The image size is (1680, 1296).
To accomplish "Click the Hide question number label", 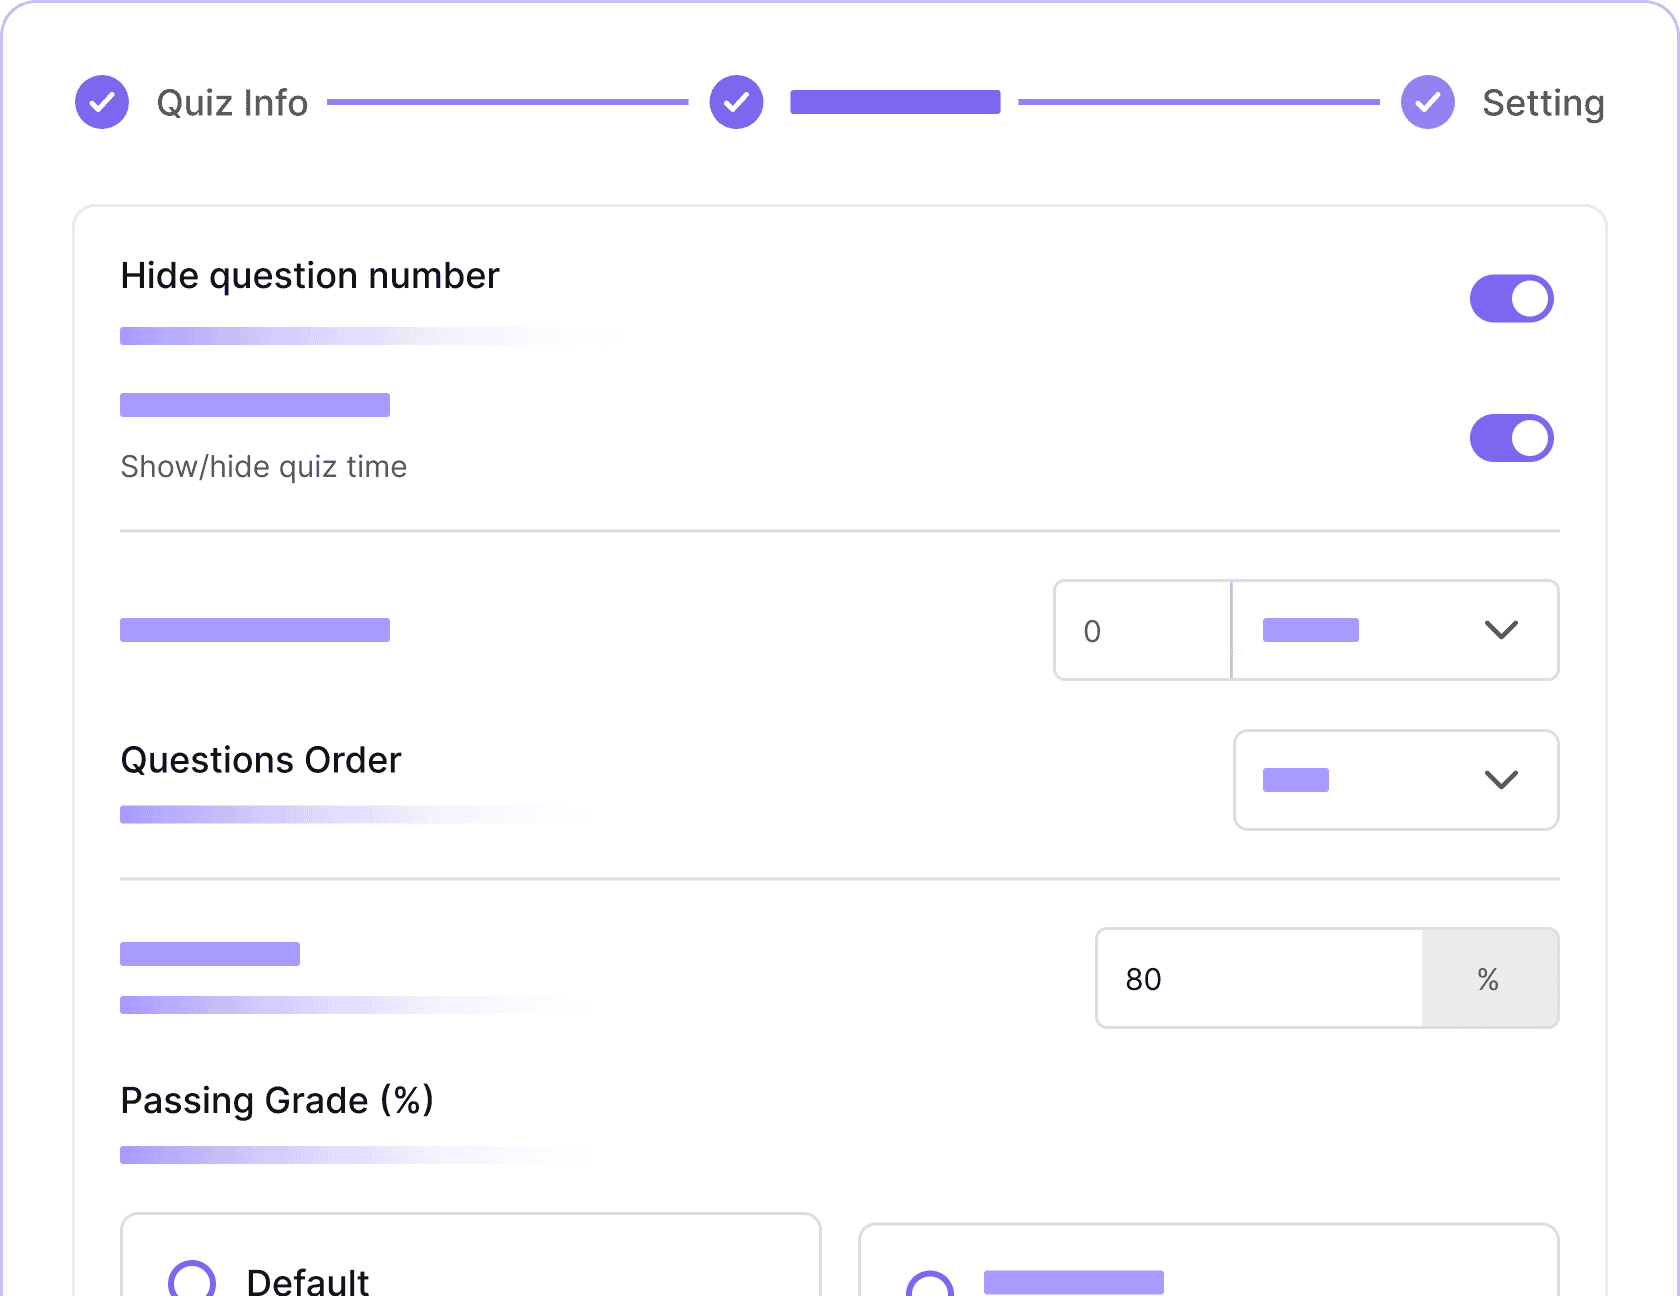I will click(x=310, y=276).
